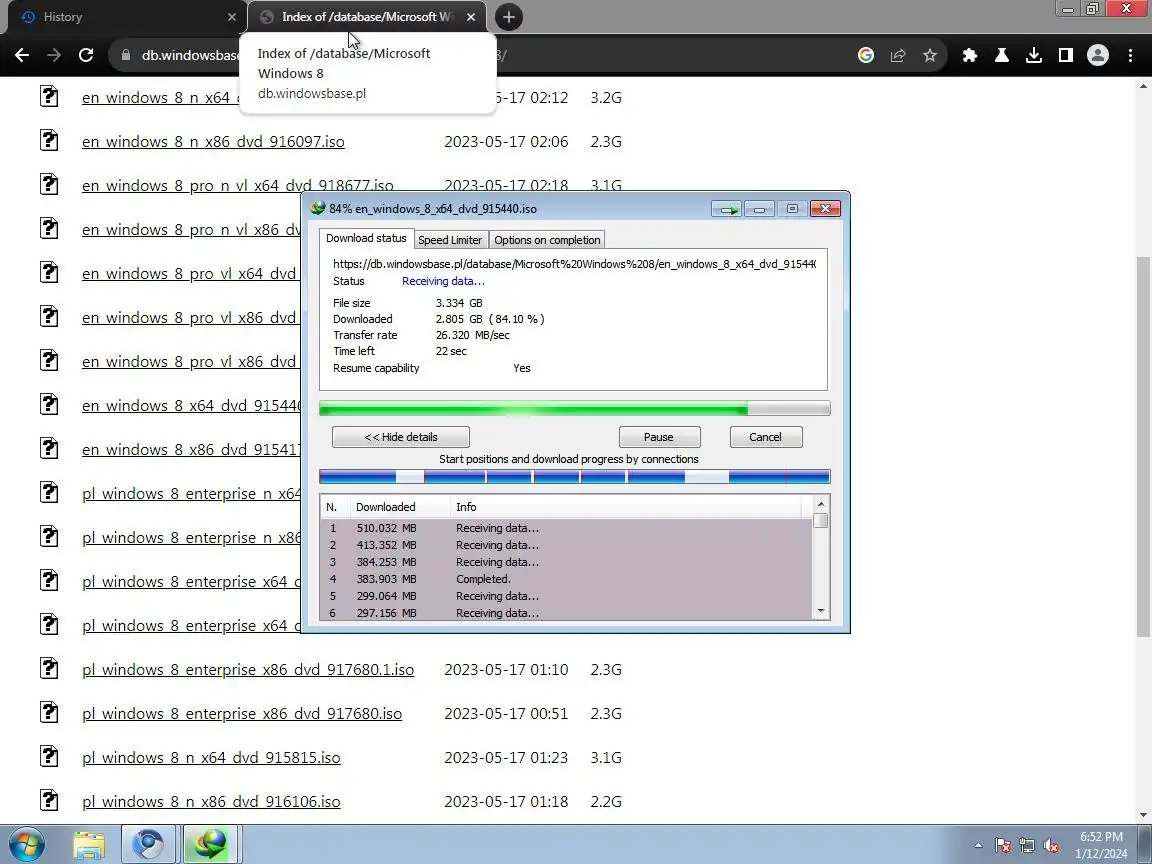Click the IDM tray toggle arrow button in dialog title

tap(727, 209)
